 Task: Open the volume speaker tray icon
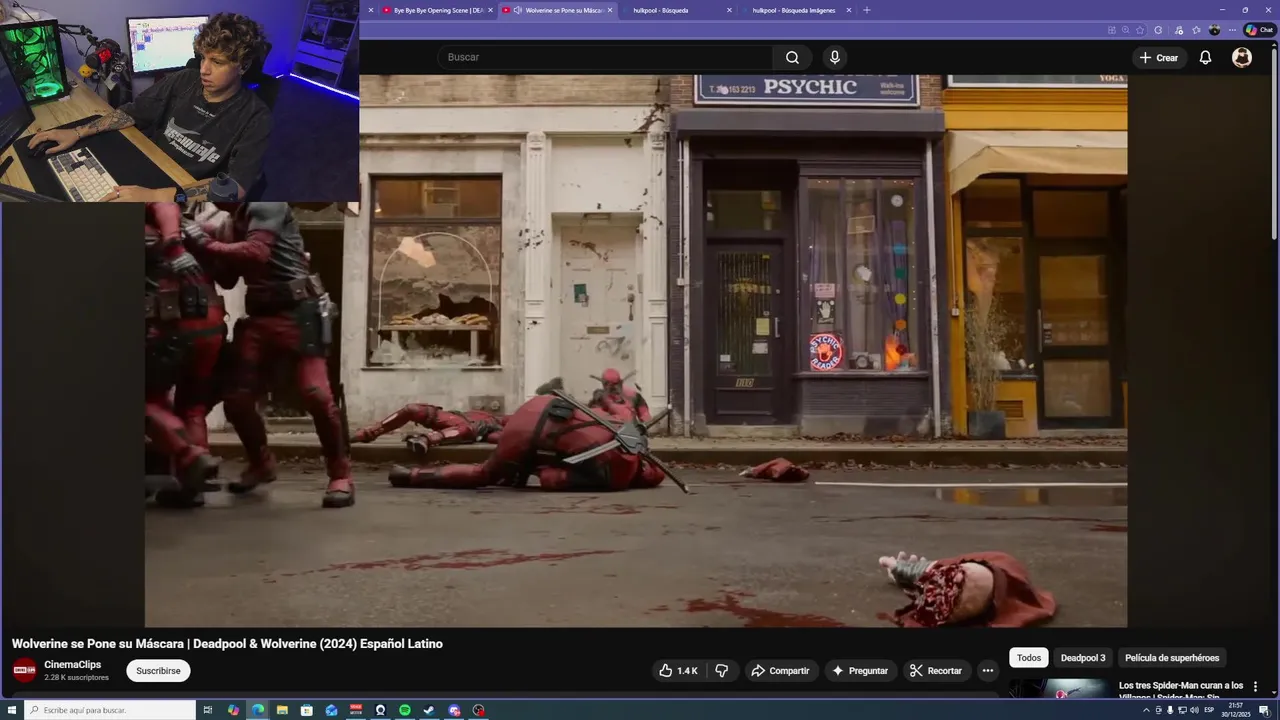(x=1194, y=710)
